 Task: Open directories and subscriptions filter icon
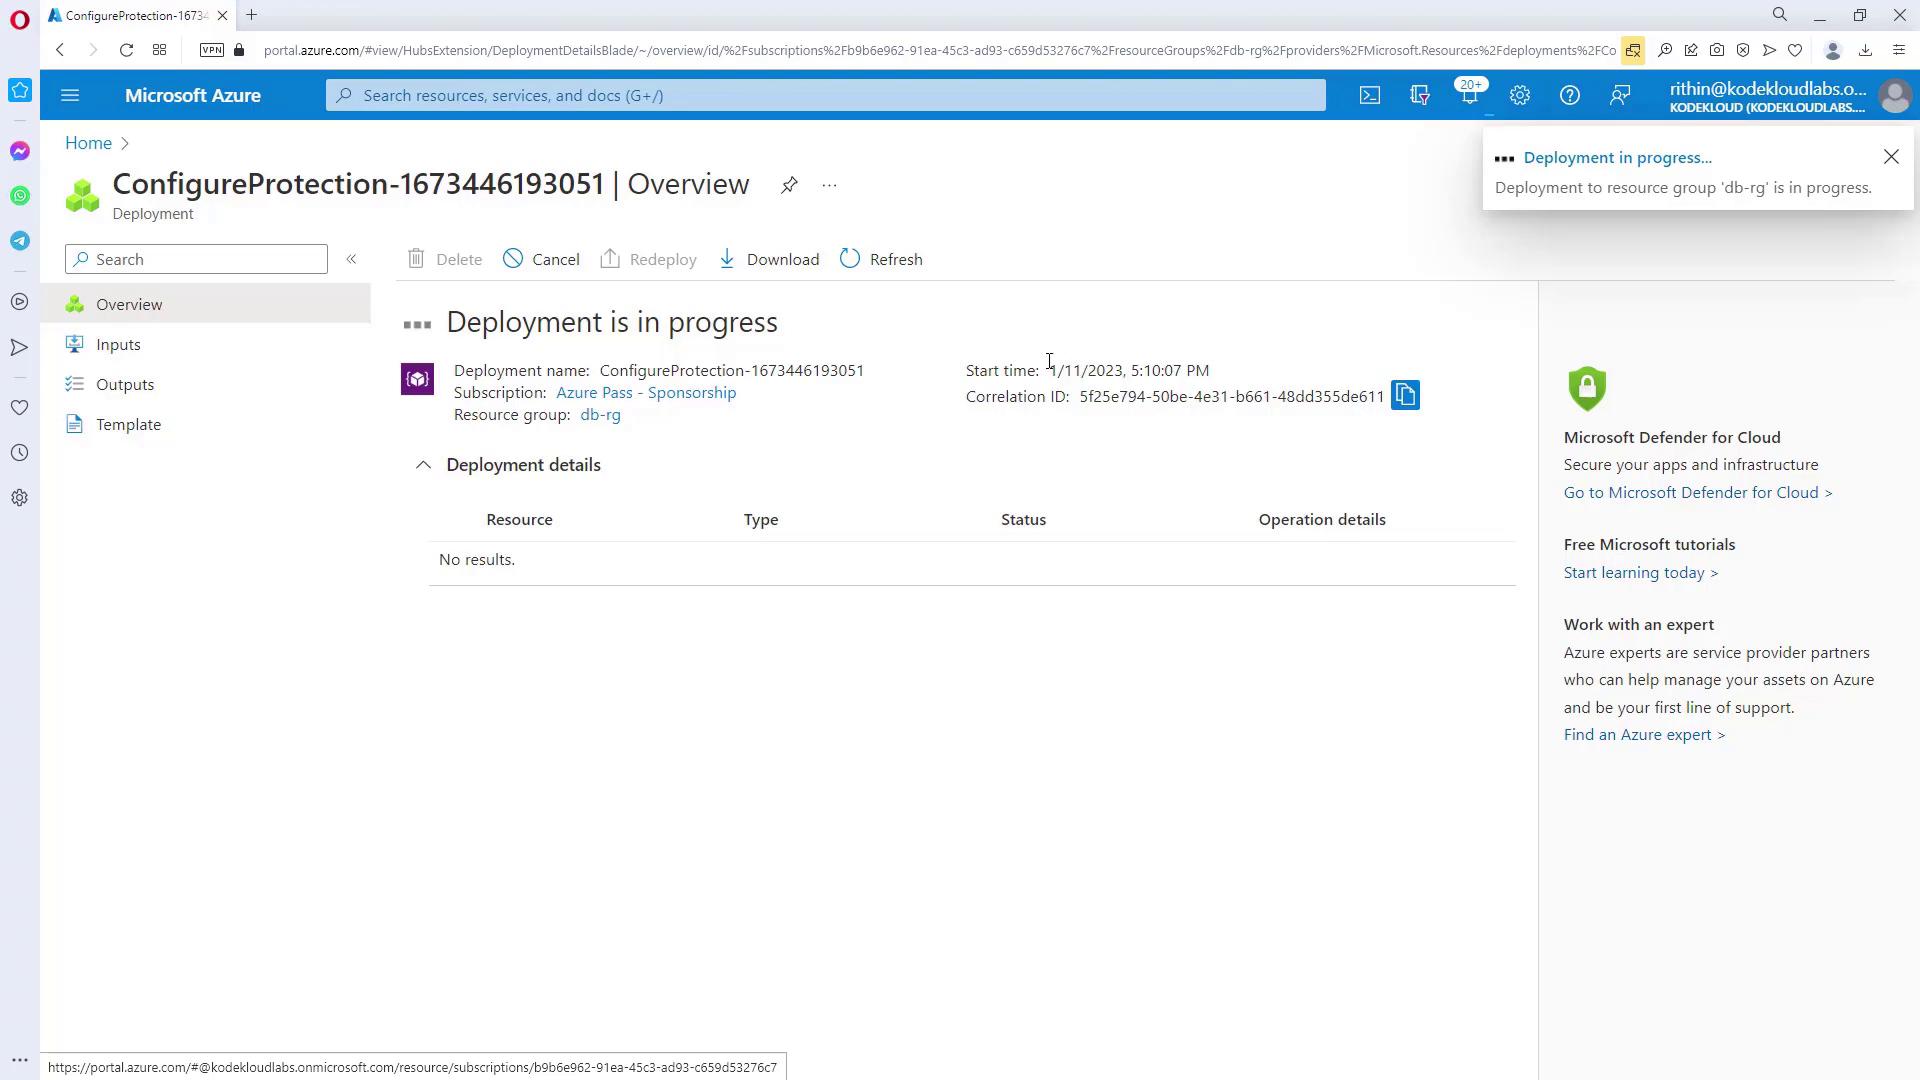coord(1419,95)
